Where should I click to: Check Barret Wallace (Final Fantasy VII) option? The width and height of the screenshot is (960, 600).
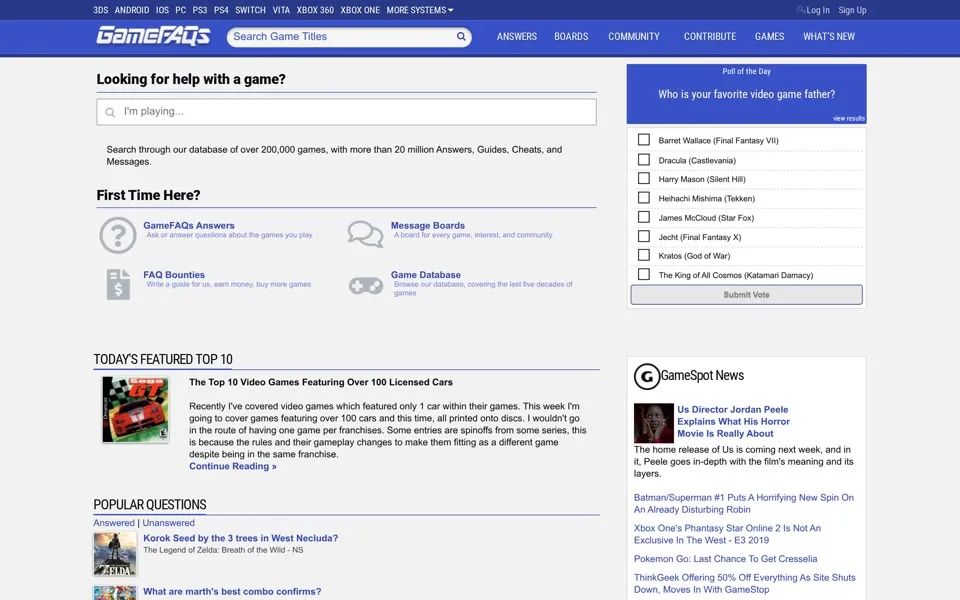[643, 140]
